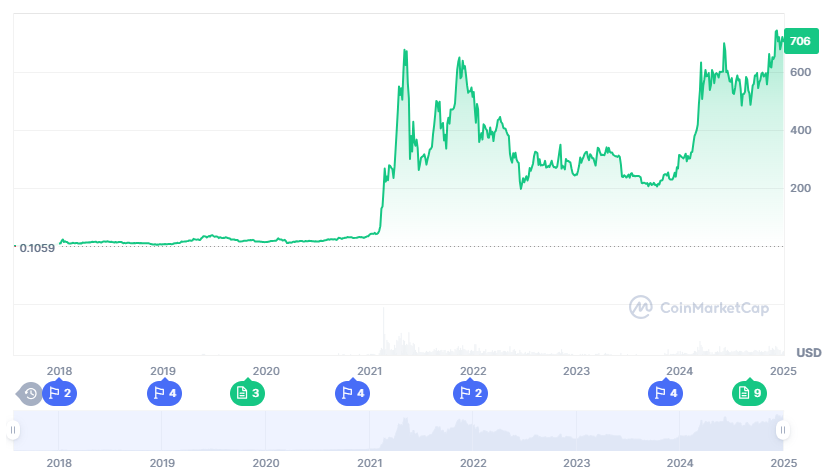
Task: Click the right handle of range navigator
Action: point(783,430)
